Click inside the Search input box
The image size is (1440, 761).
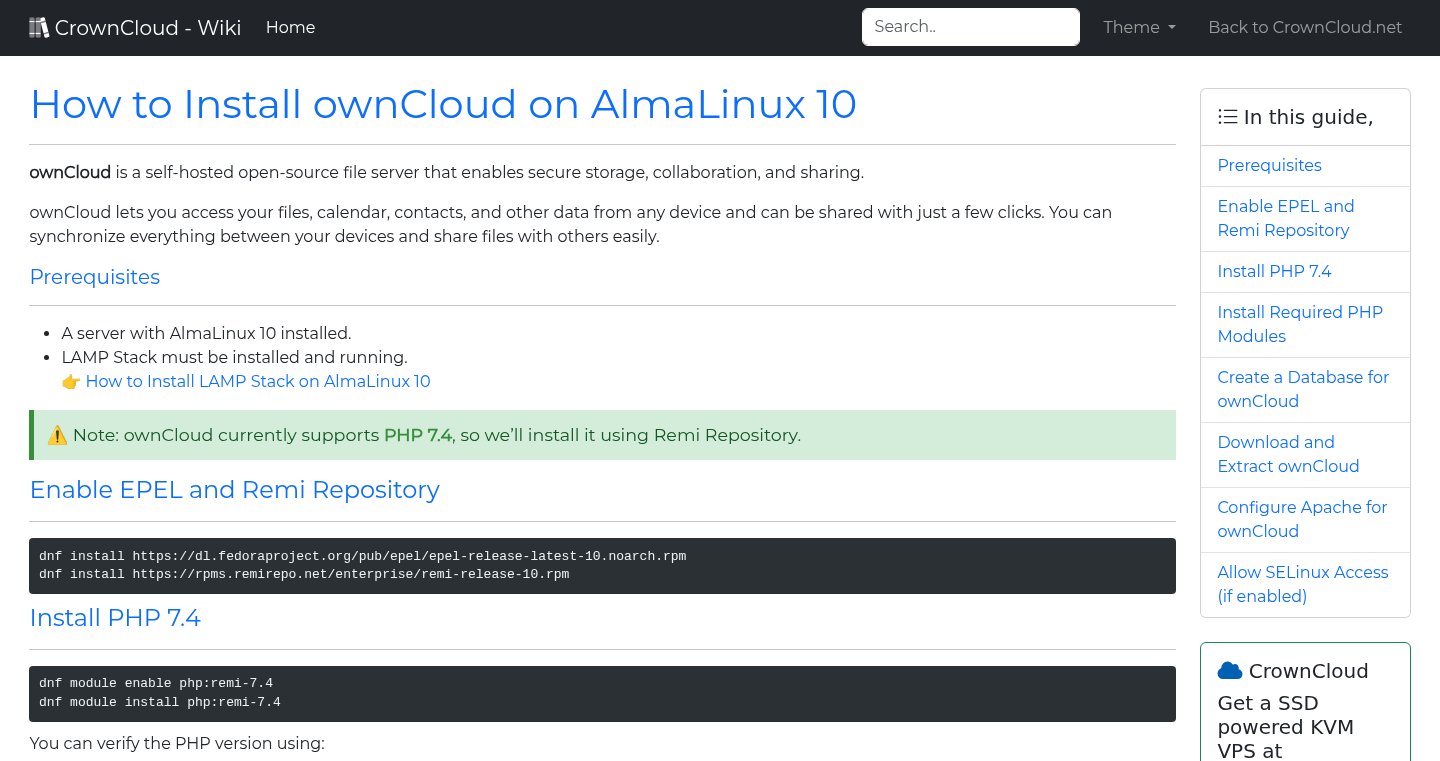pos(969,27)
